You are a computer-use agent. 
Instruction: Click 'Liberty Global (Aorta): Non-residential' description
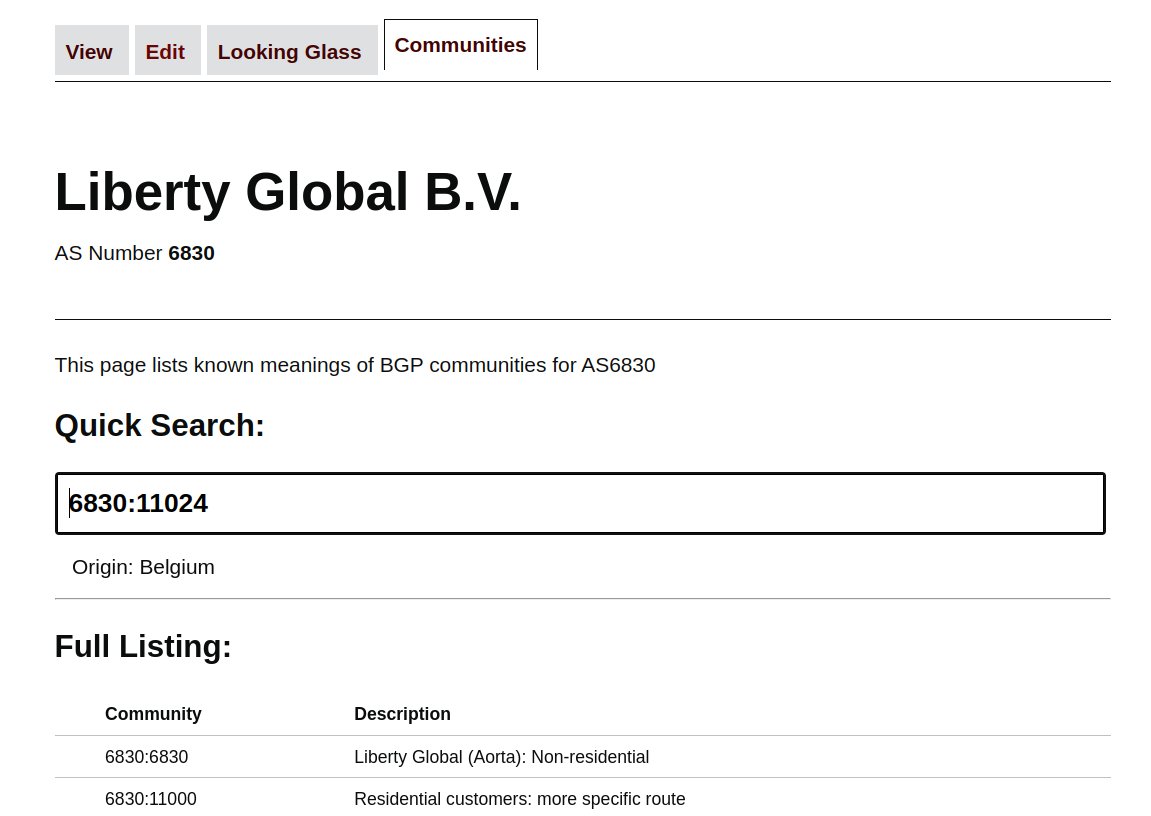pyautogui.click(x=501, y=757)
